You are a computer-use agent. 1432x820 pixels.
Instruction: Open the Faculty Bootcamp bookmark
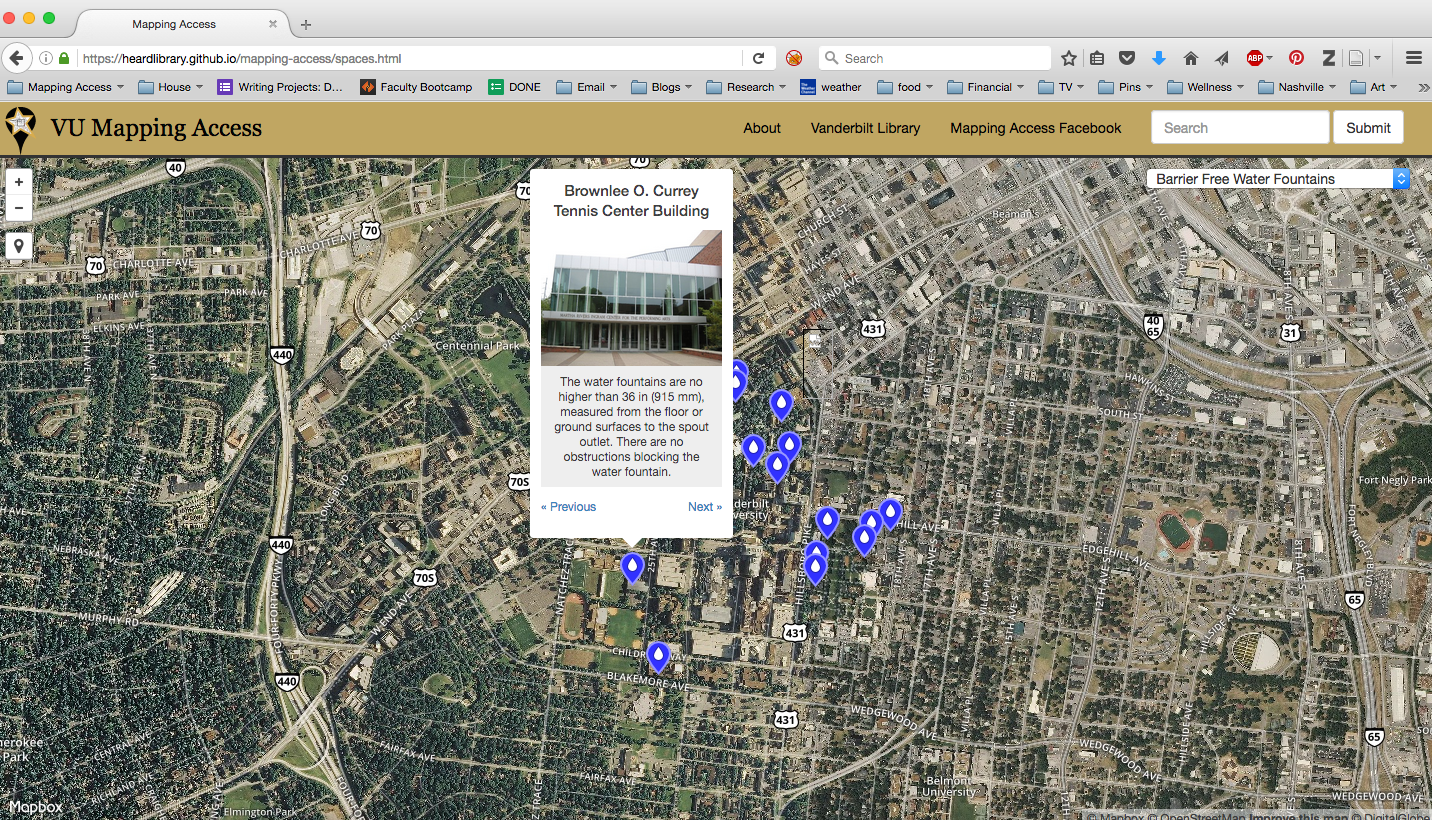[416, 87]
